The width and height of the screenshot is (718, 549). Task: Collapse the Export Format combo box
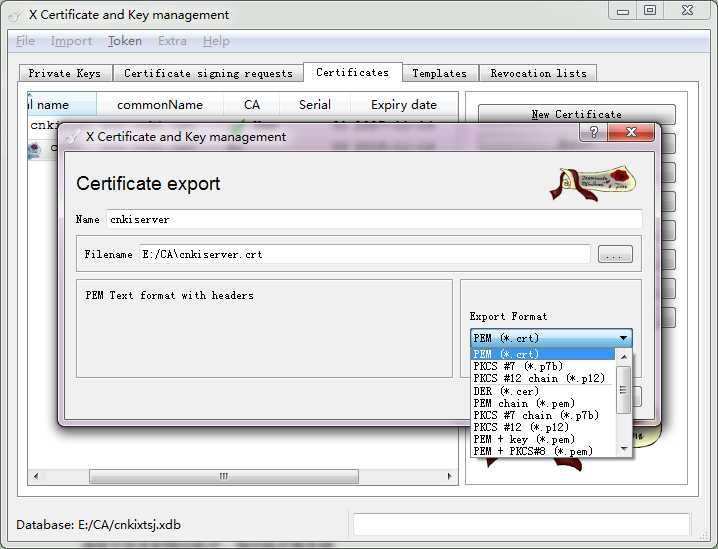(551, 338)
